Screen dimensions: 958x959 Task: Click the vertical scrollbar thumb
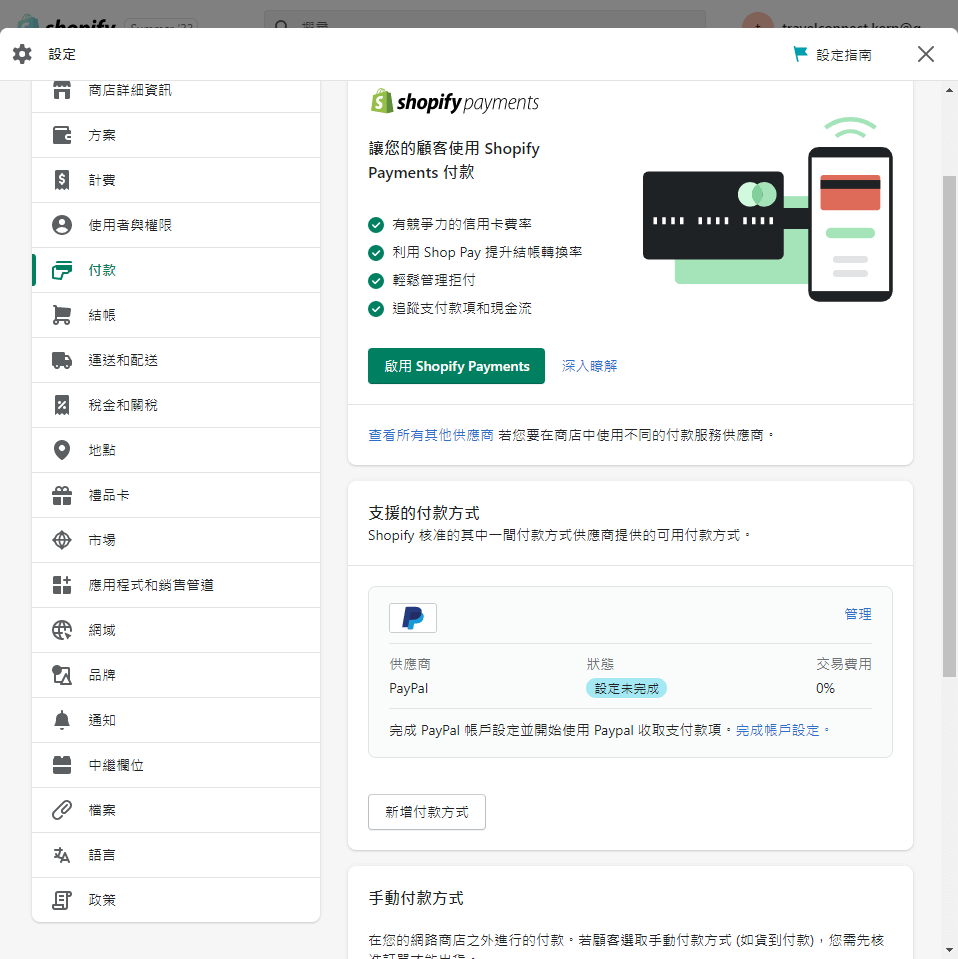(949, 426)
